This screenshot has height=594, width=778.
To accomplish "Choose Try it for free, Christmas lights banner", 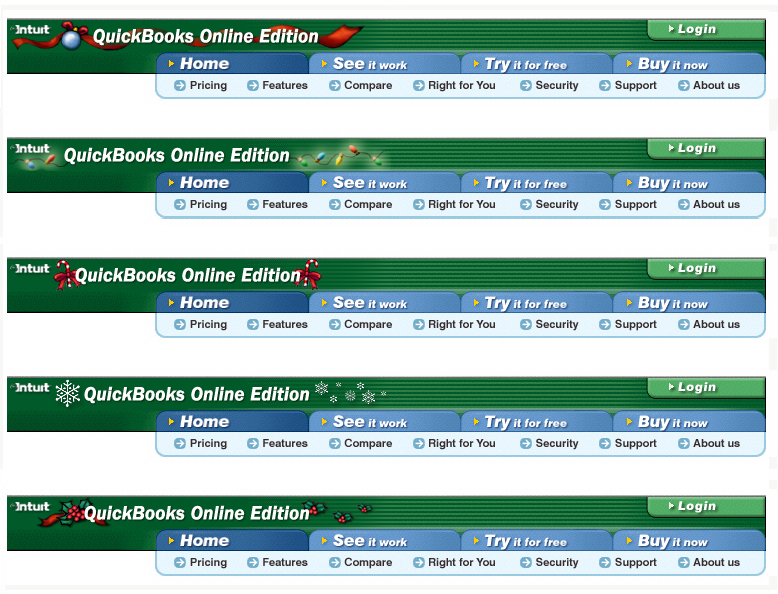I will point(537,183).
